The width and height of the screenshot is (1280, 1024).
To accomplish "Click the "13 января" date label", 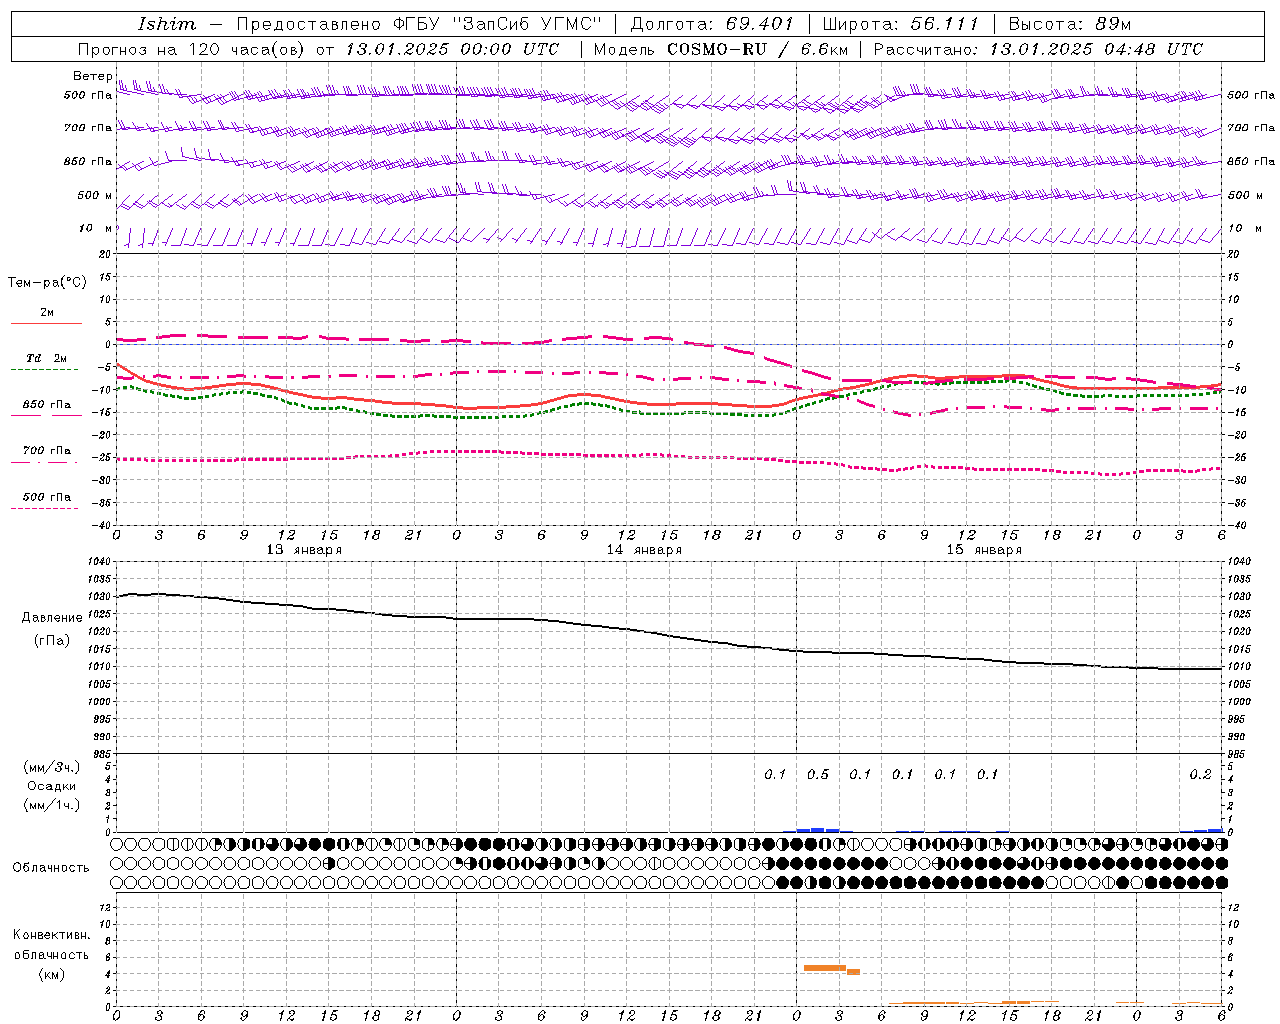I will pyautogui.click(x=304, y=550).
